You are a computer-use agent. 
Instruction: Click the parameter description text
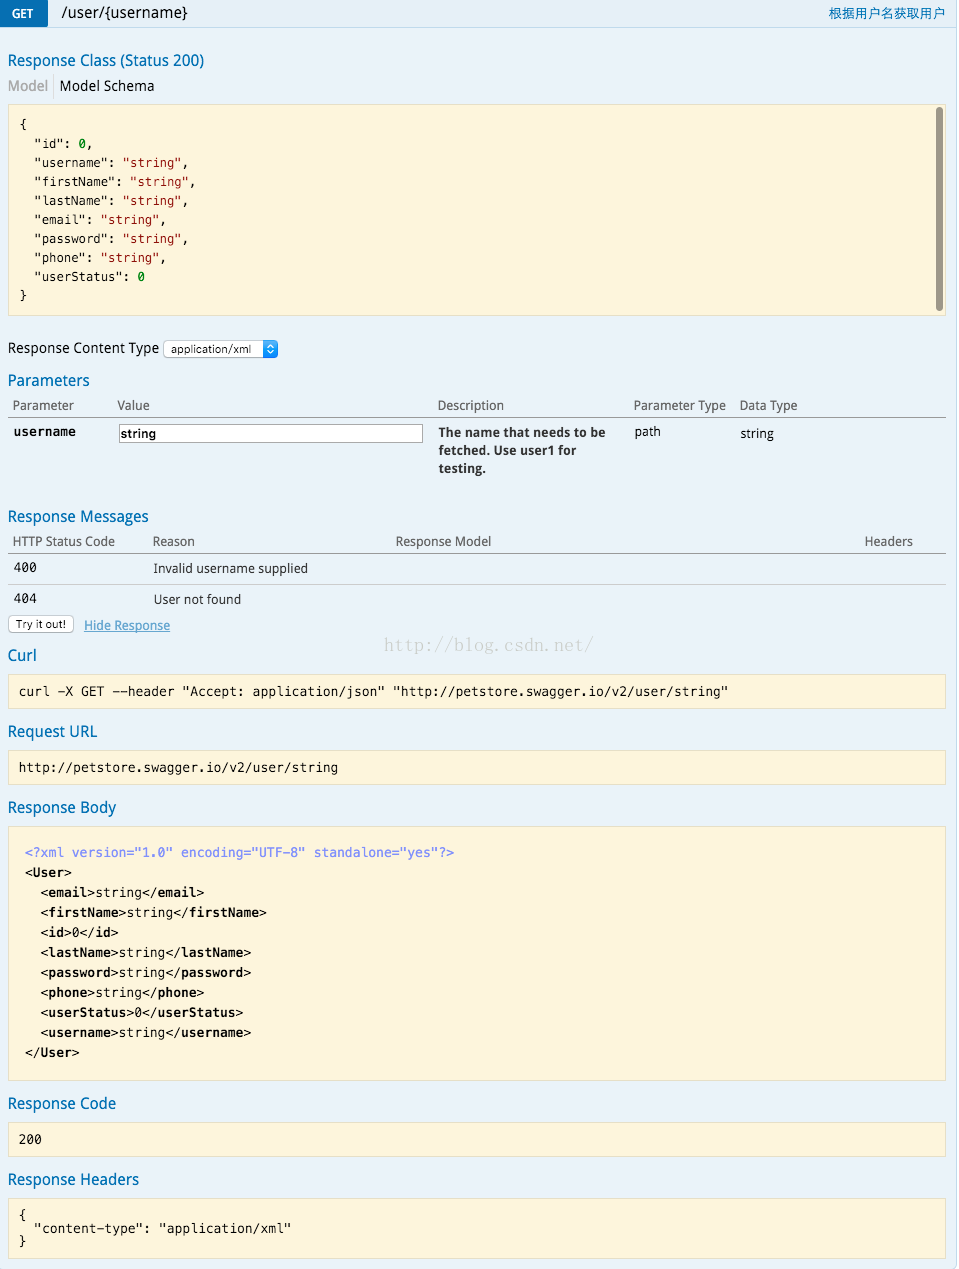[x=522, y=450]
